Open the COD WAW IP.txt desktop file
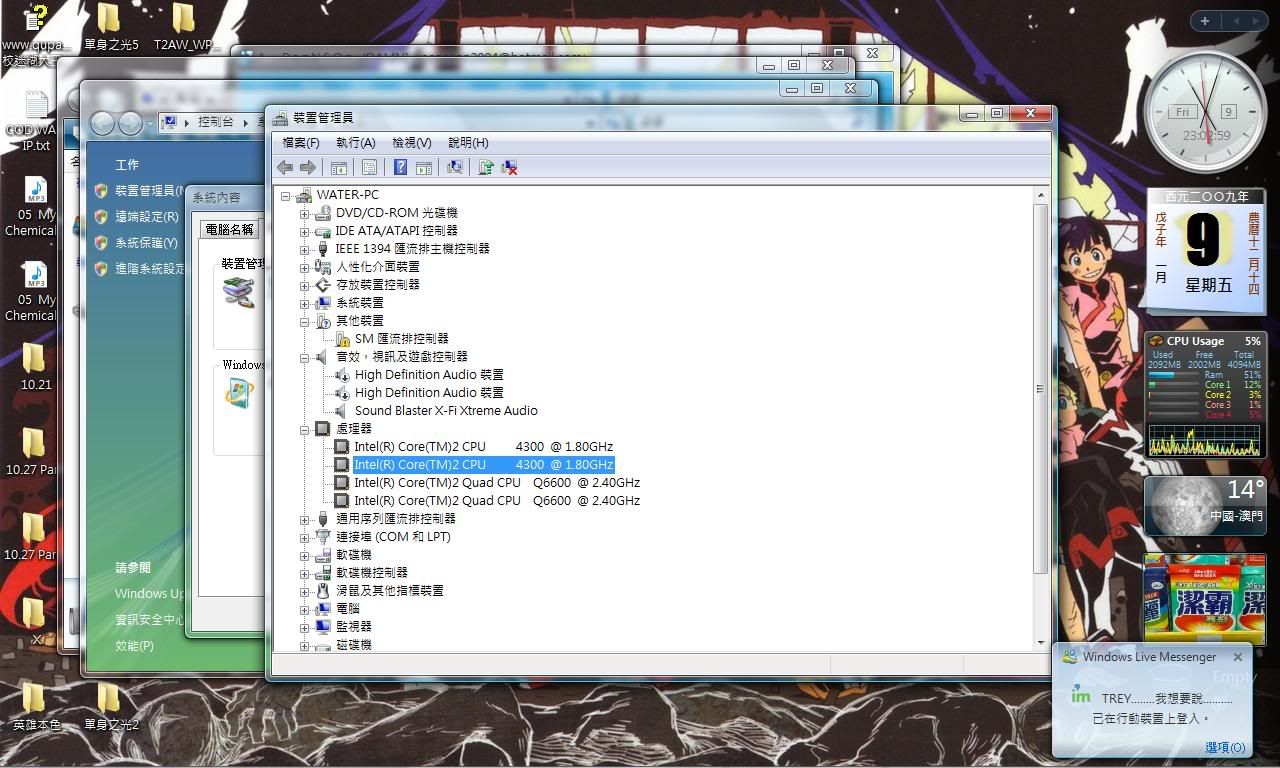 coord(34,122)
